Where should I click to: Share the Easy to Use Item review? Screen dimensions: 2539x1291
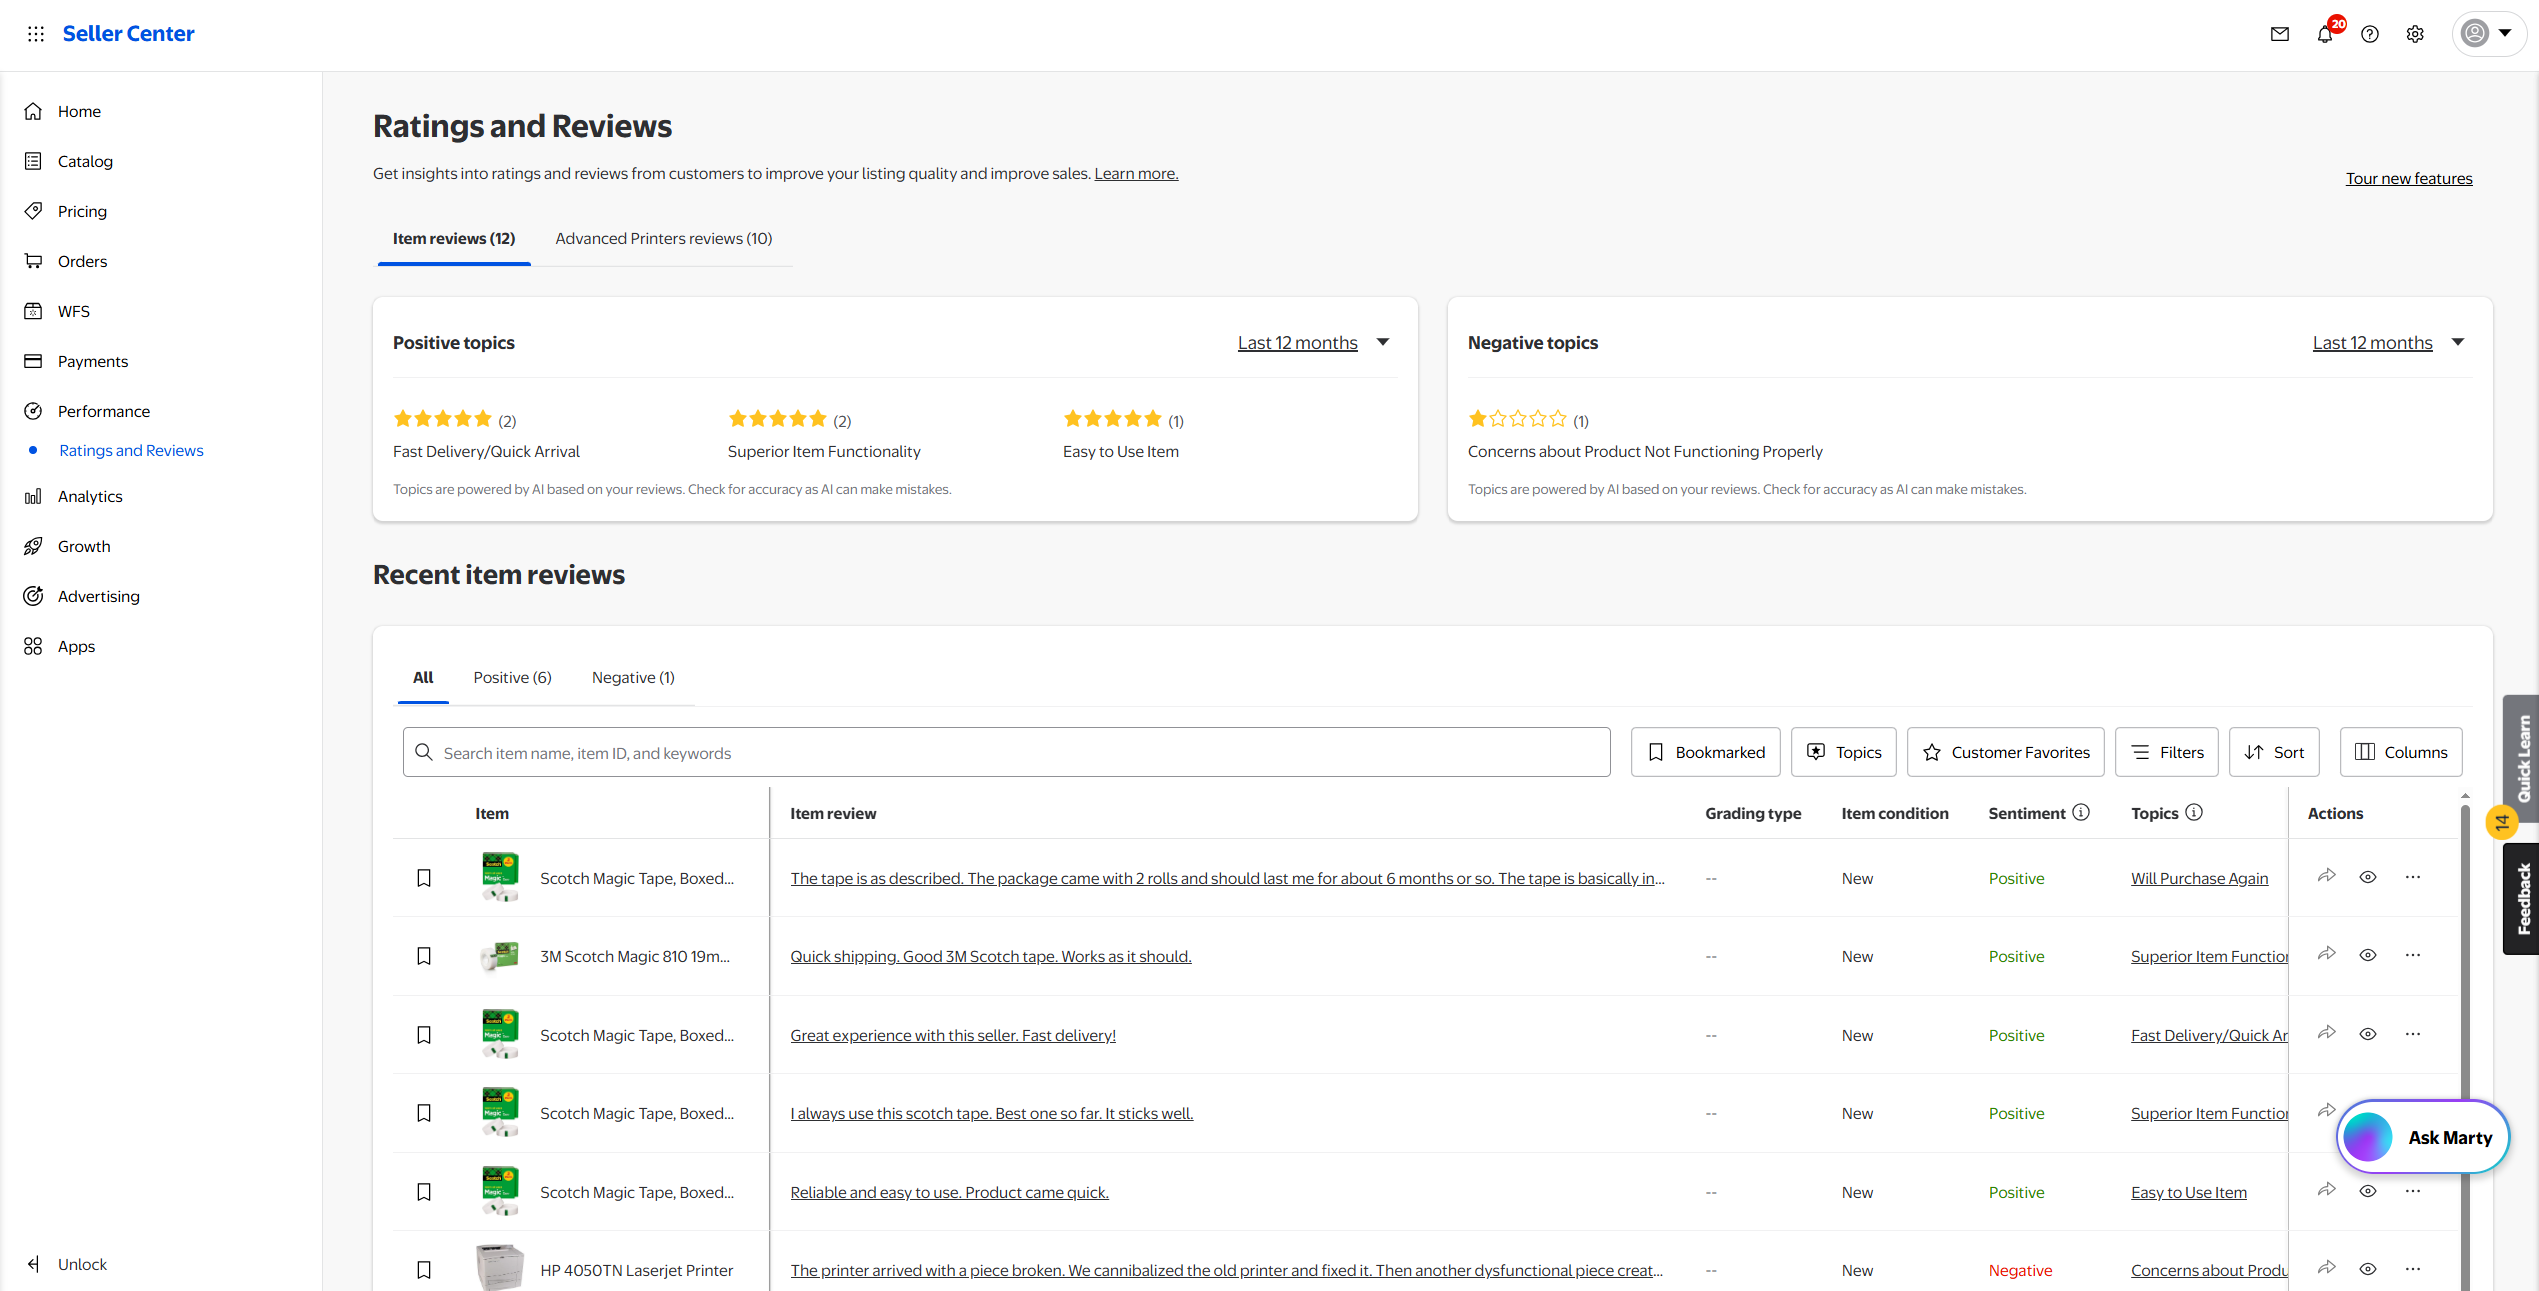coord(2326,1190)
